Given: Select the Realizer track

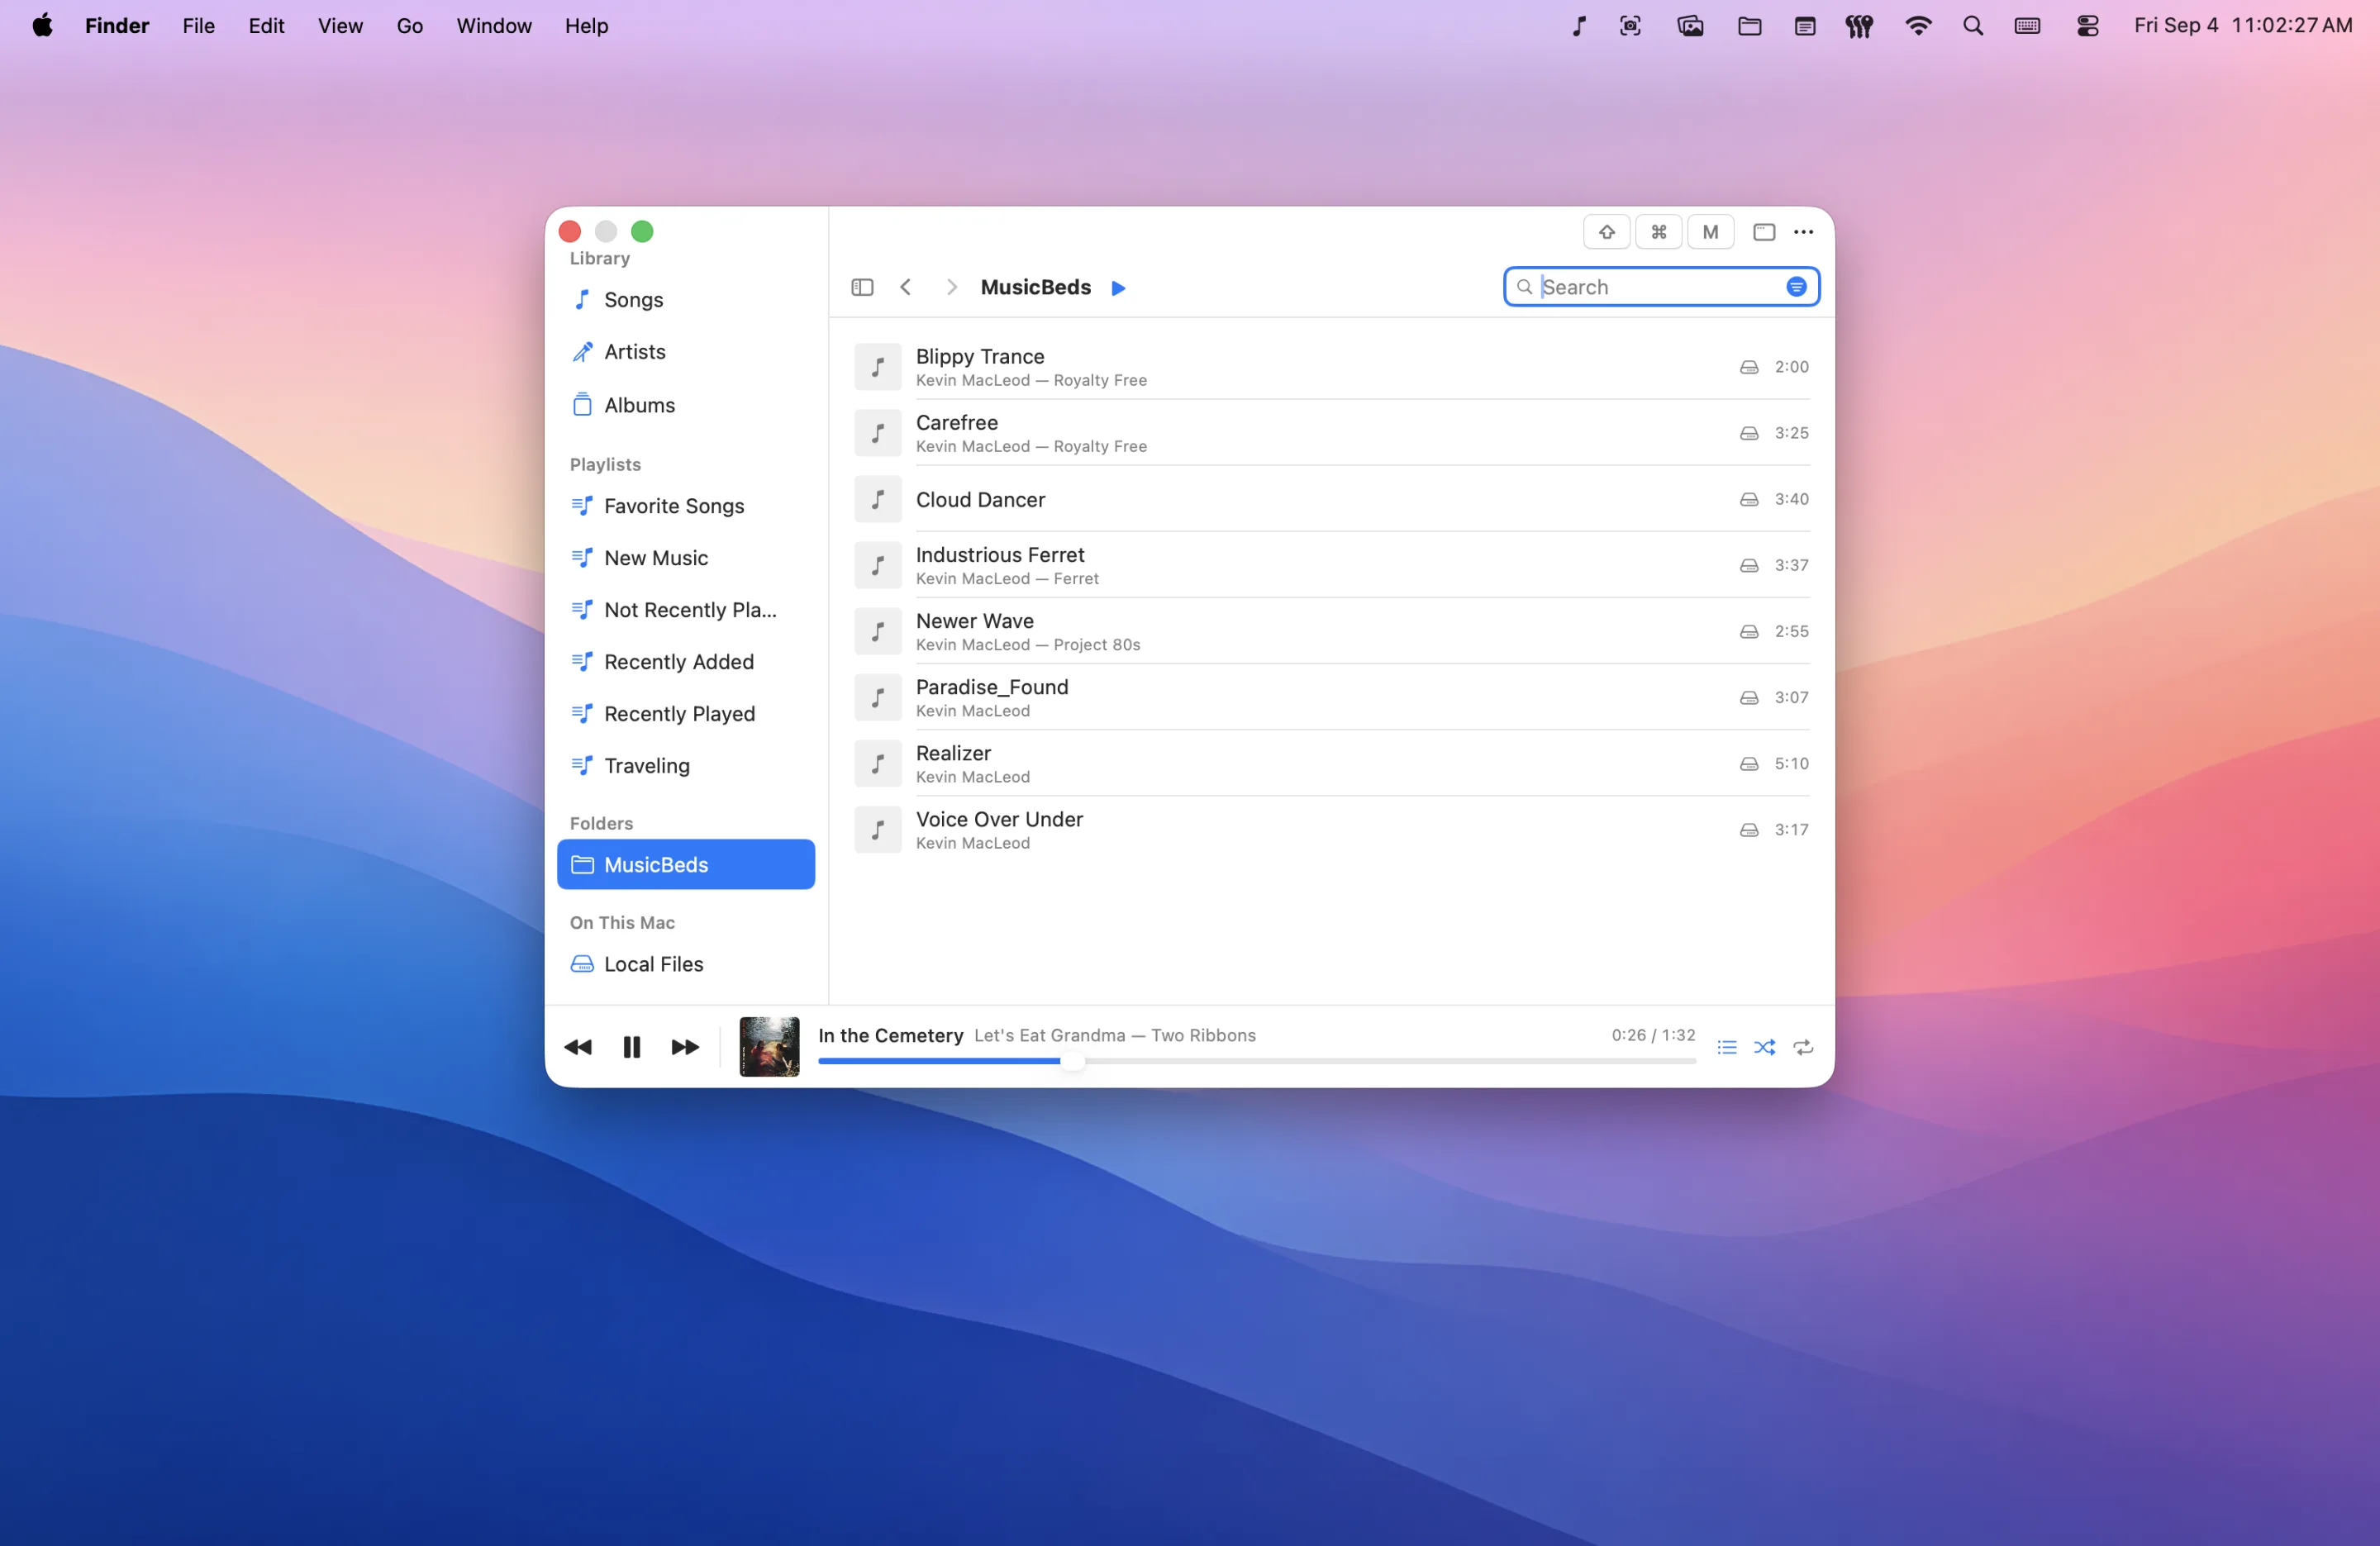Looking at the screenshot, I should click(x=1331, y=763).
